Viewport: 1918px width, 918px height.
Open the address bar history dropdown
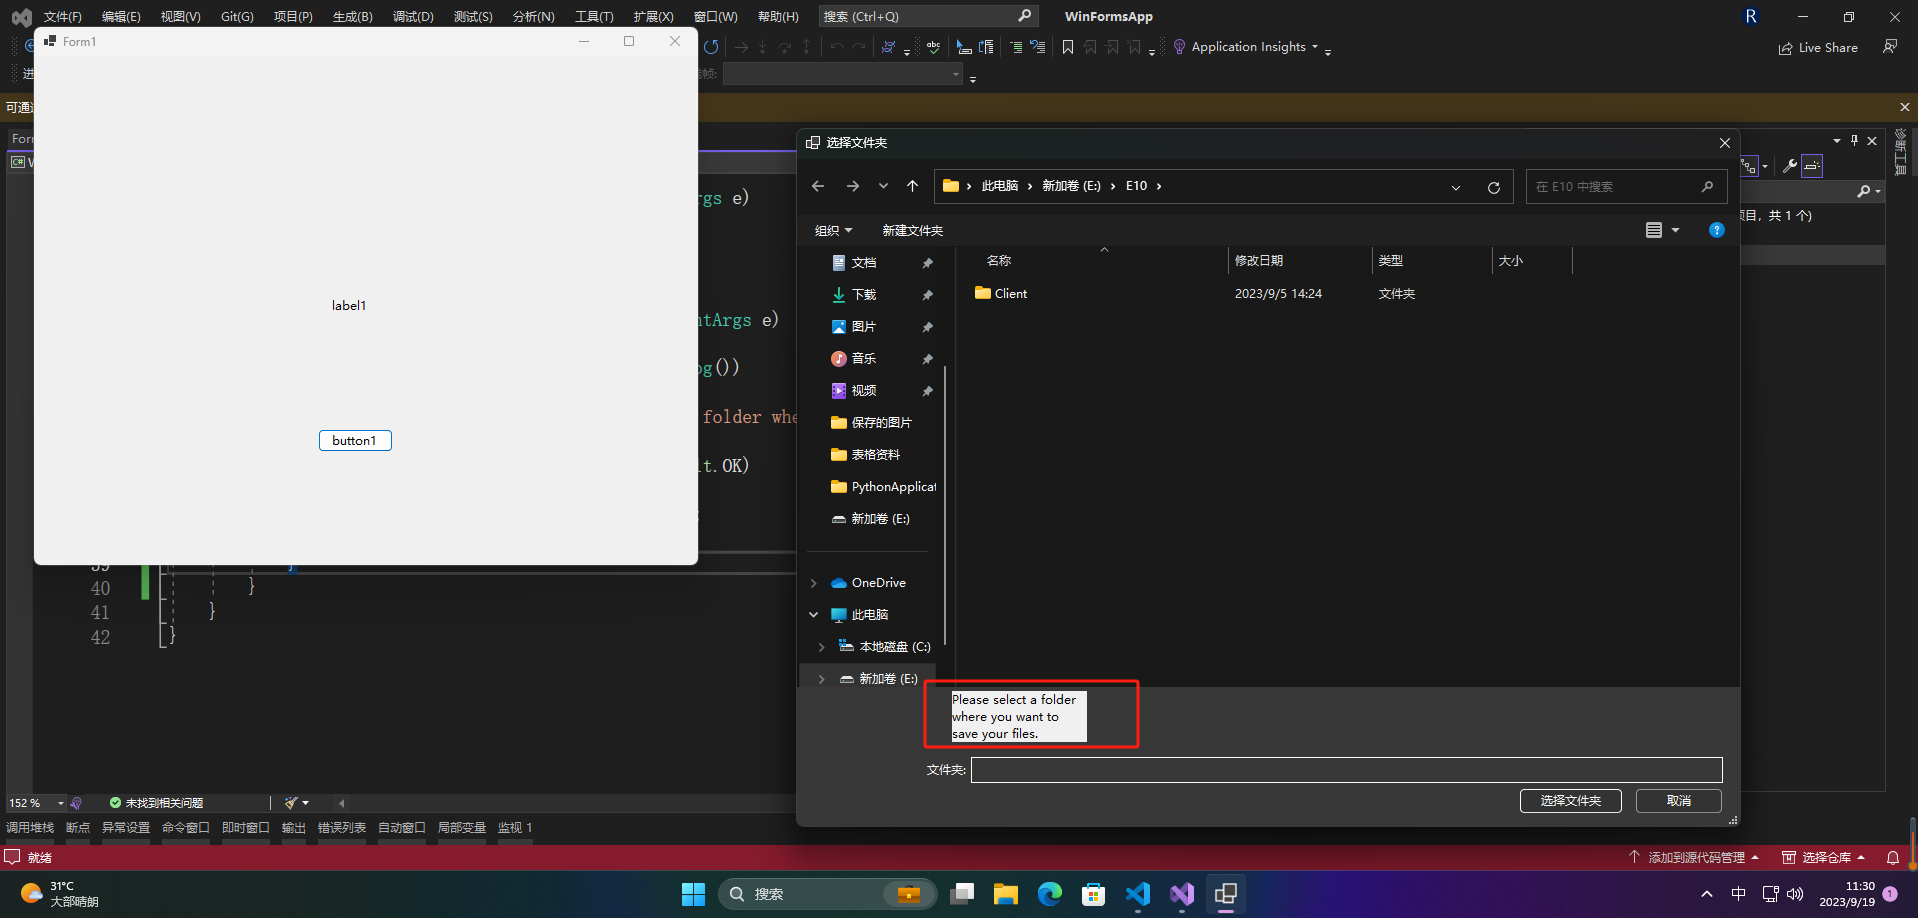click(x=1456, y=187)
